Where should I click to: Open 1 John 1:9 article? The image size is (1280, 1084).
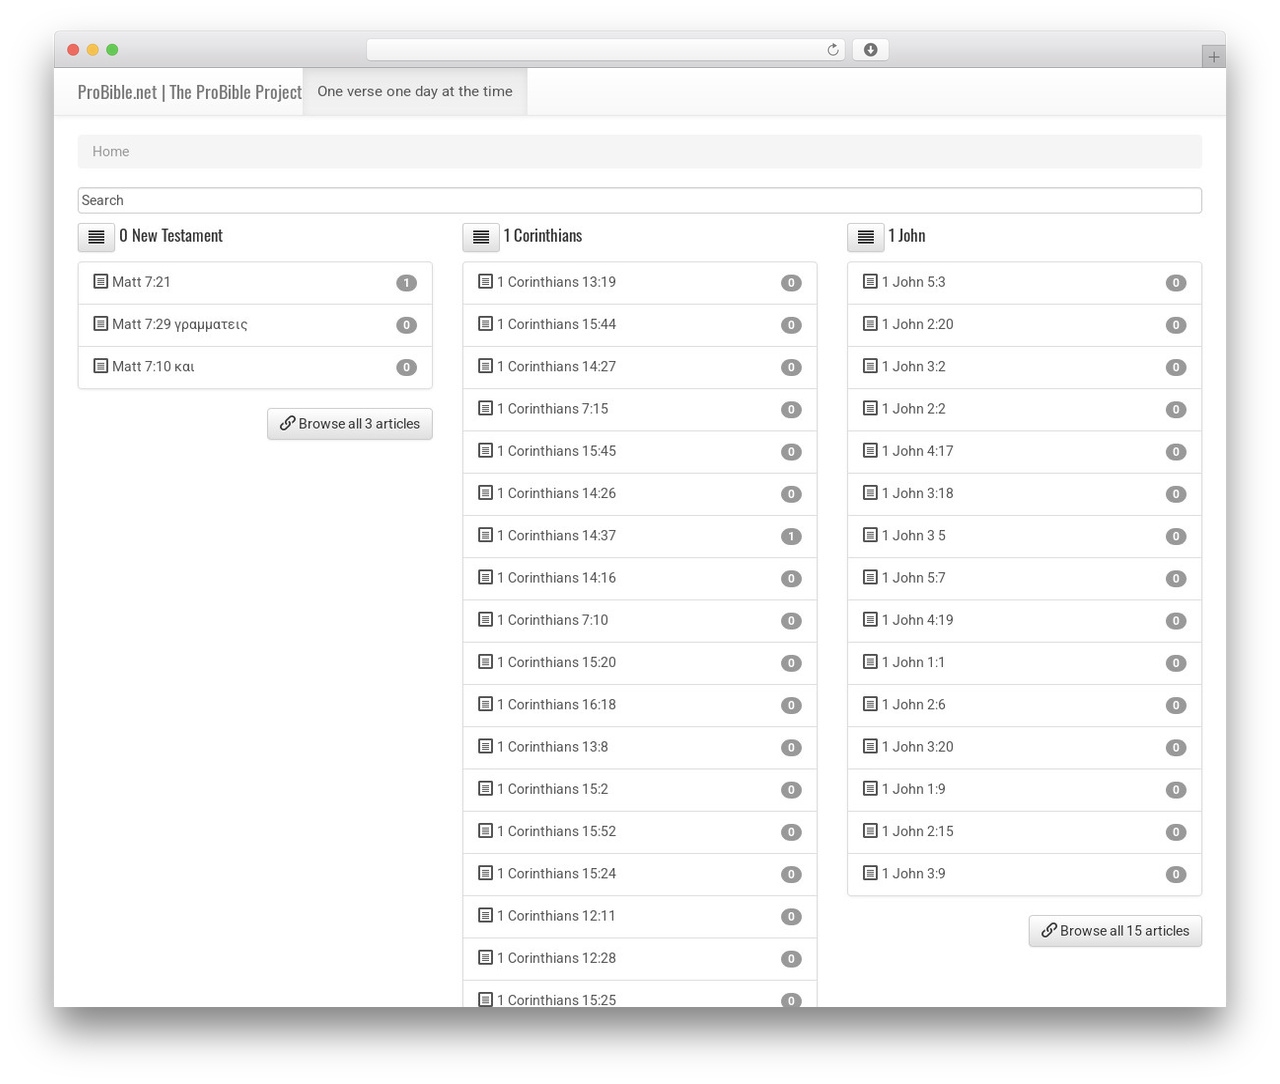[1025, 789]
